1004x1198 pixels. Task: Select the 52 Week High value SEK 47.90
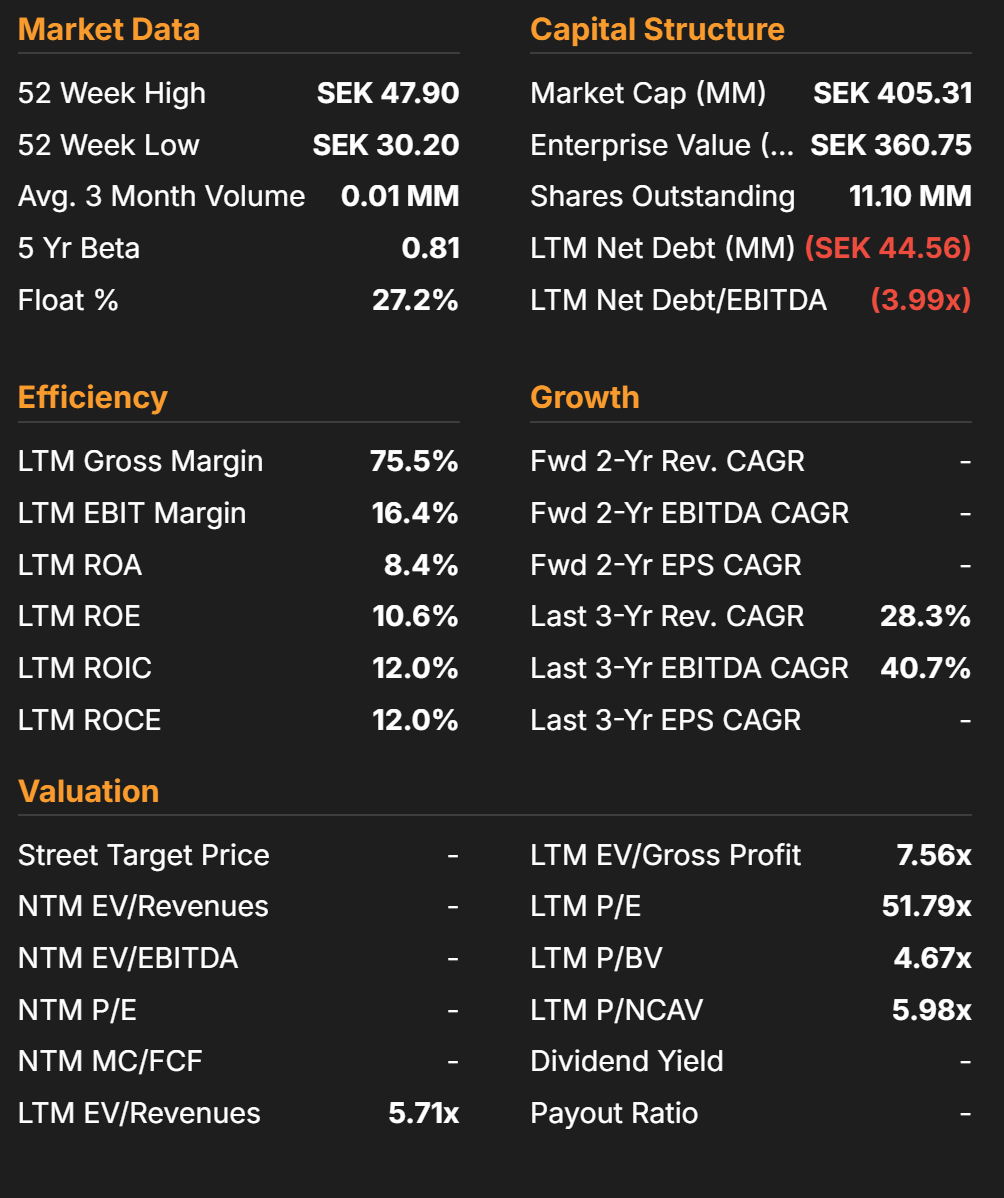pos(388,93)
